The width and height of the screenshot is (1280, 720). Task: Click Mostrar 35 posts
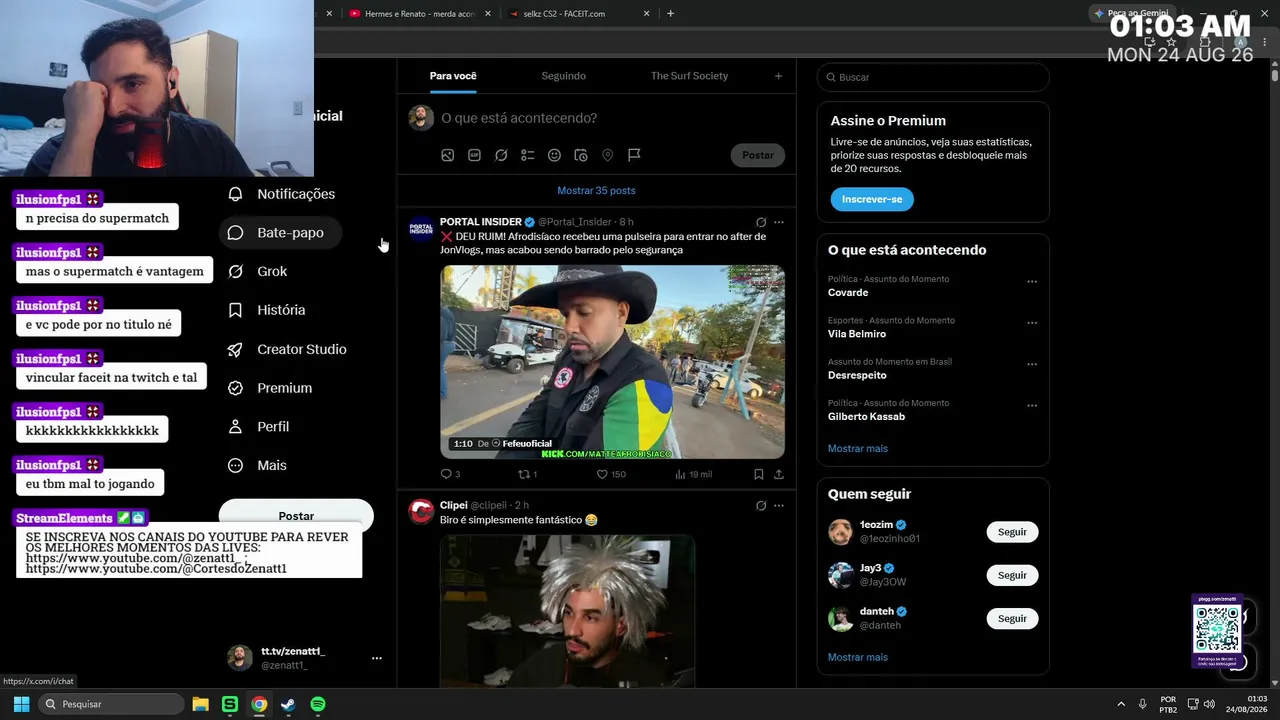coord(596,190)
